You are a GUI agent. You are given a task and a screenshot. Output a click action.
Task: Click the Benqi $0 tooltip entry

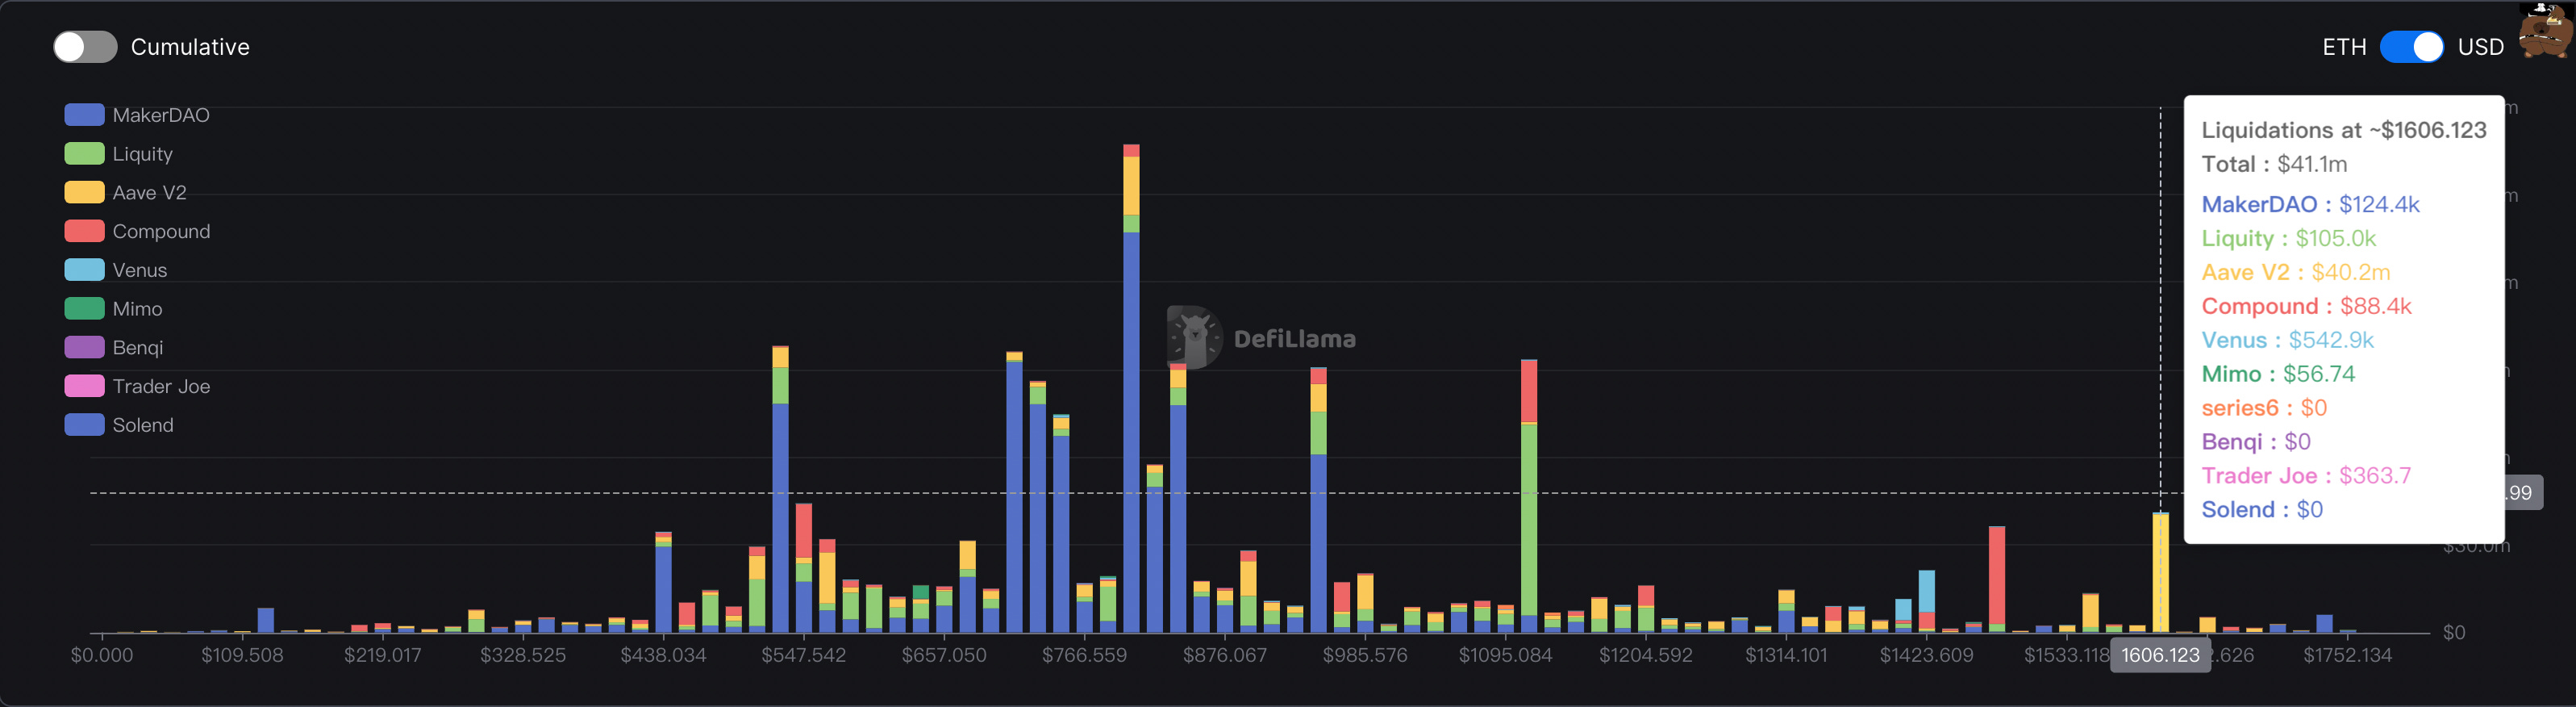(x=2256, y=442)
